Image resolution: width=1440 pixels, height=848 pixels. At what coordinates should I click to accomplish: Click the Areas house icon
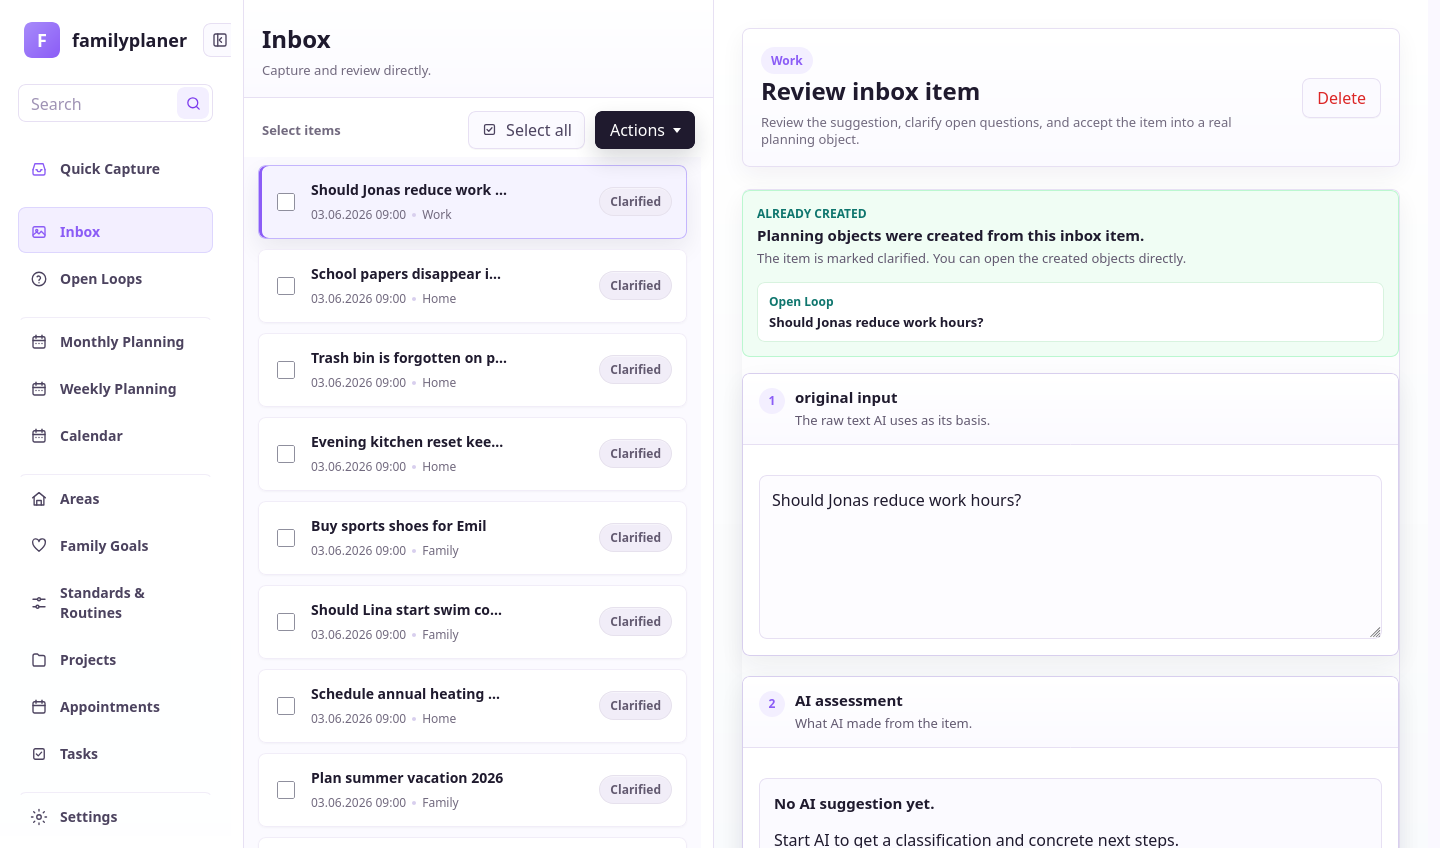39,499
